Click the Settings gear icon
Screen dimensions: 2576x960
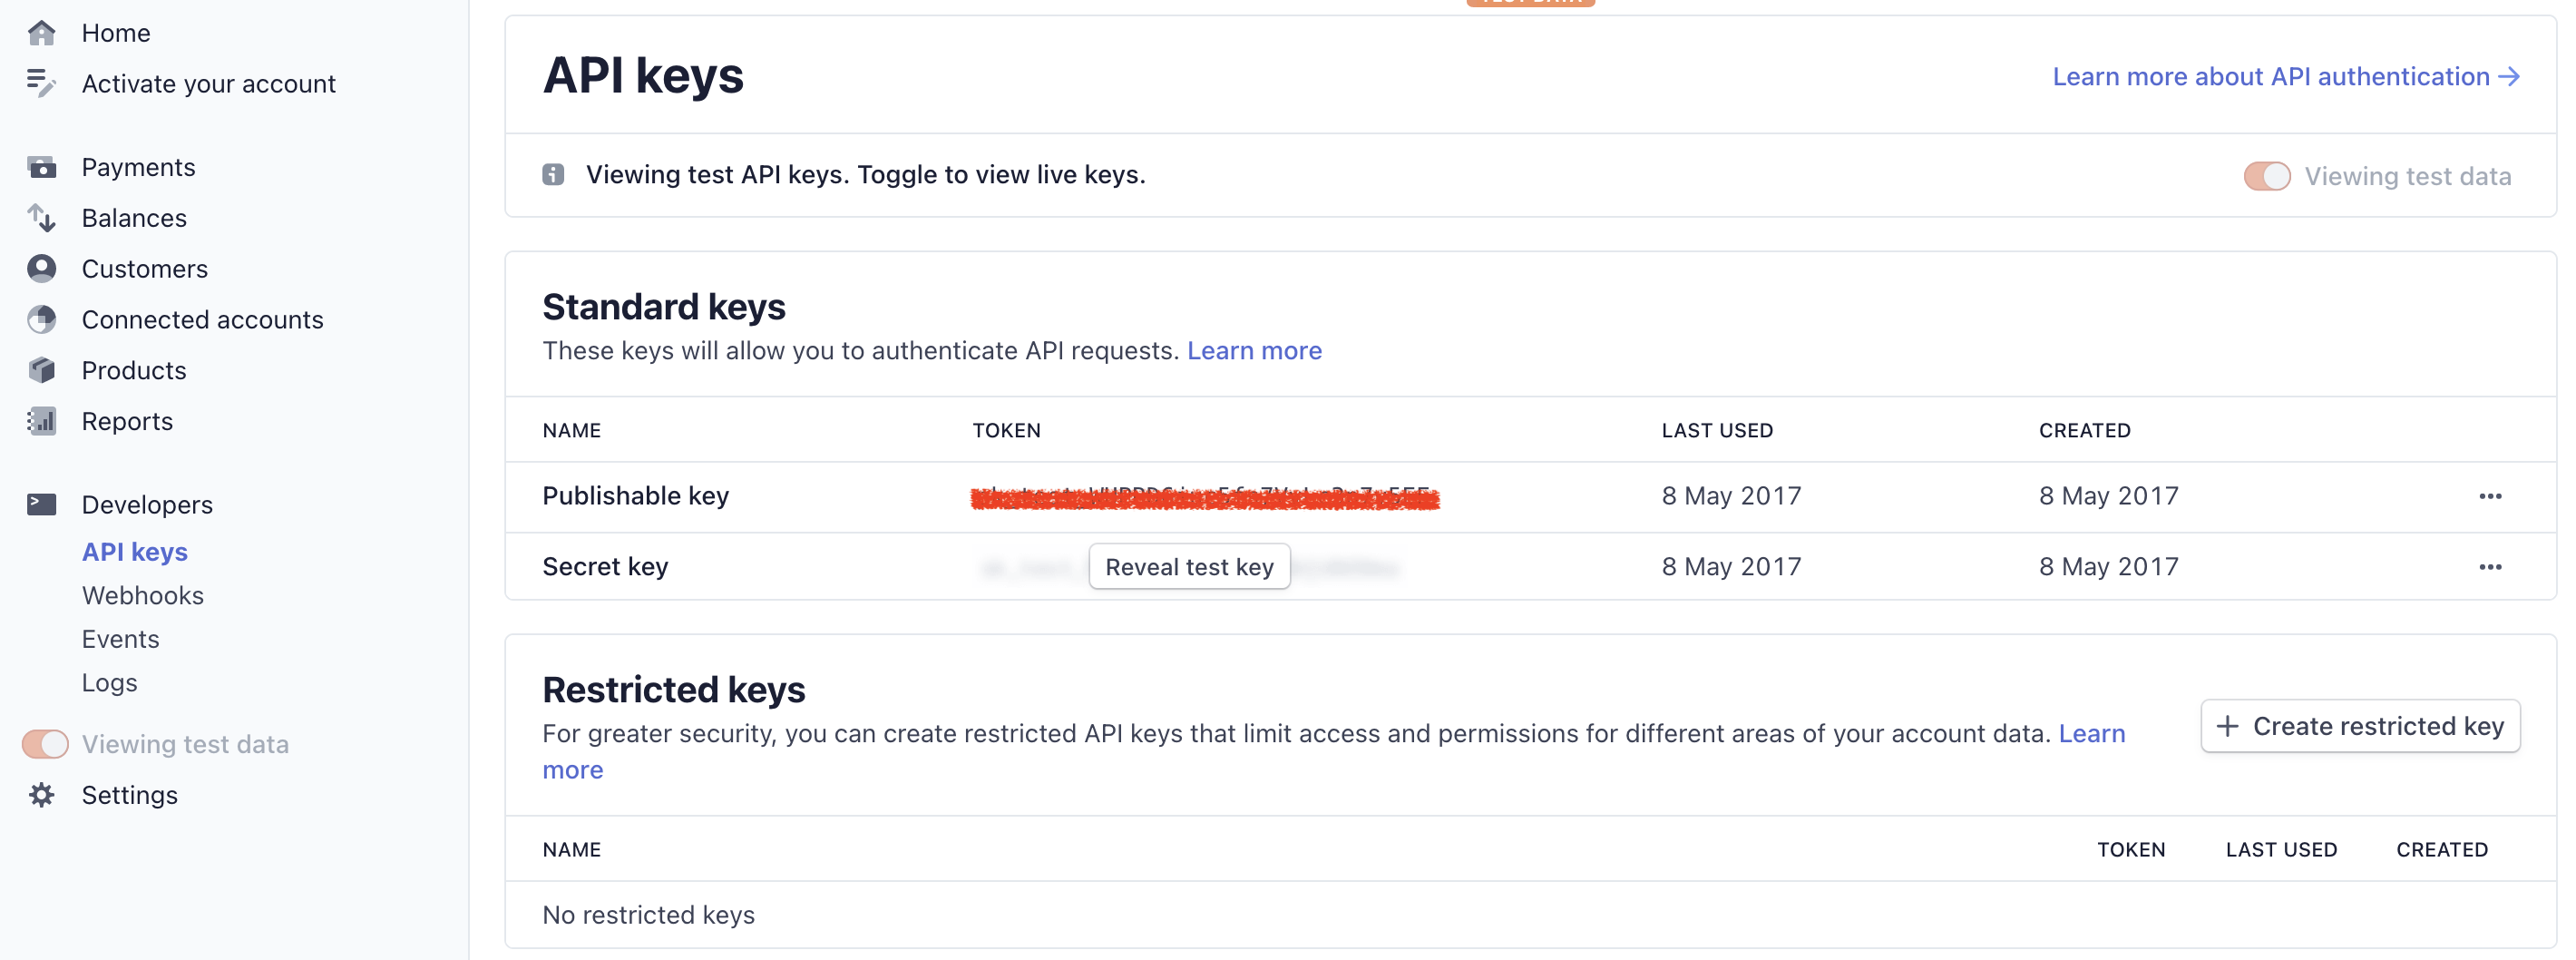click(42, 795)
